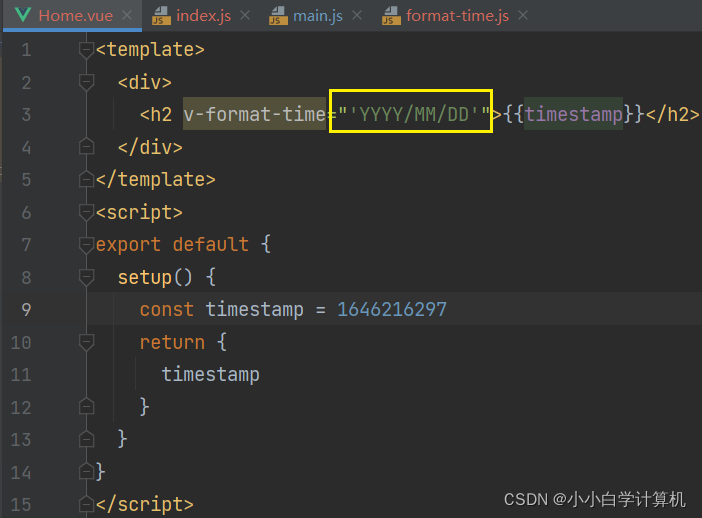Viewport: 702px width, 518px height.
Task: Click the const keyword on line 9
Action: [167, 309]
